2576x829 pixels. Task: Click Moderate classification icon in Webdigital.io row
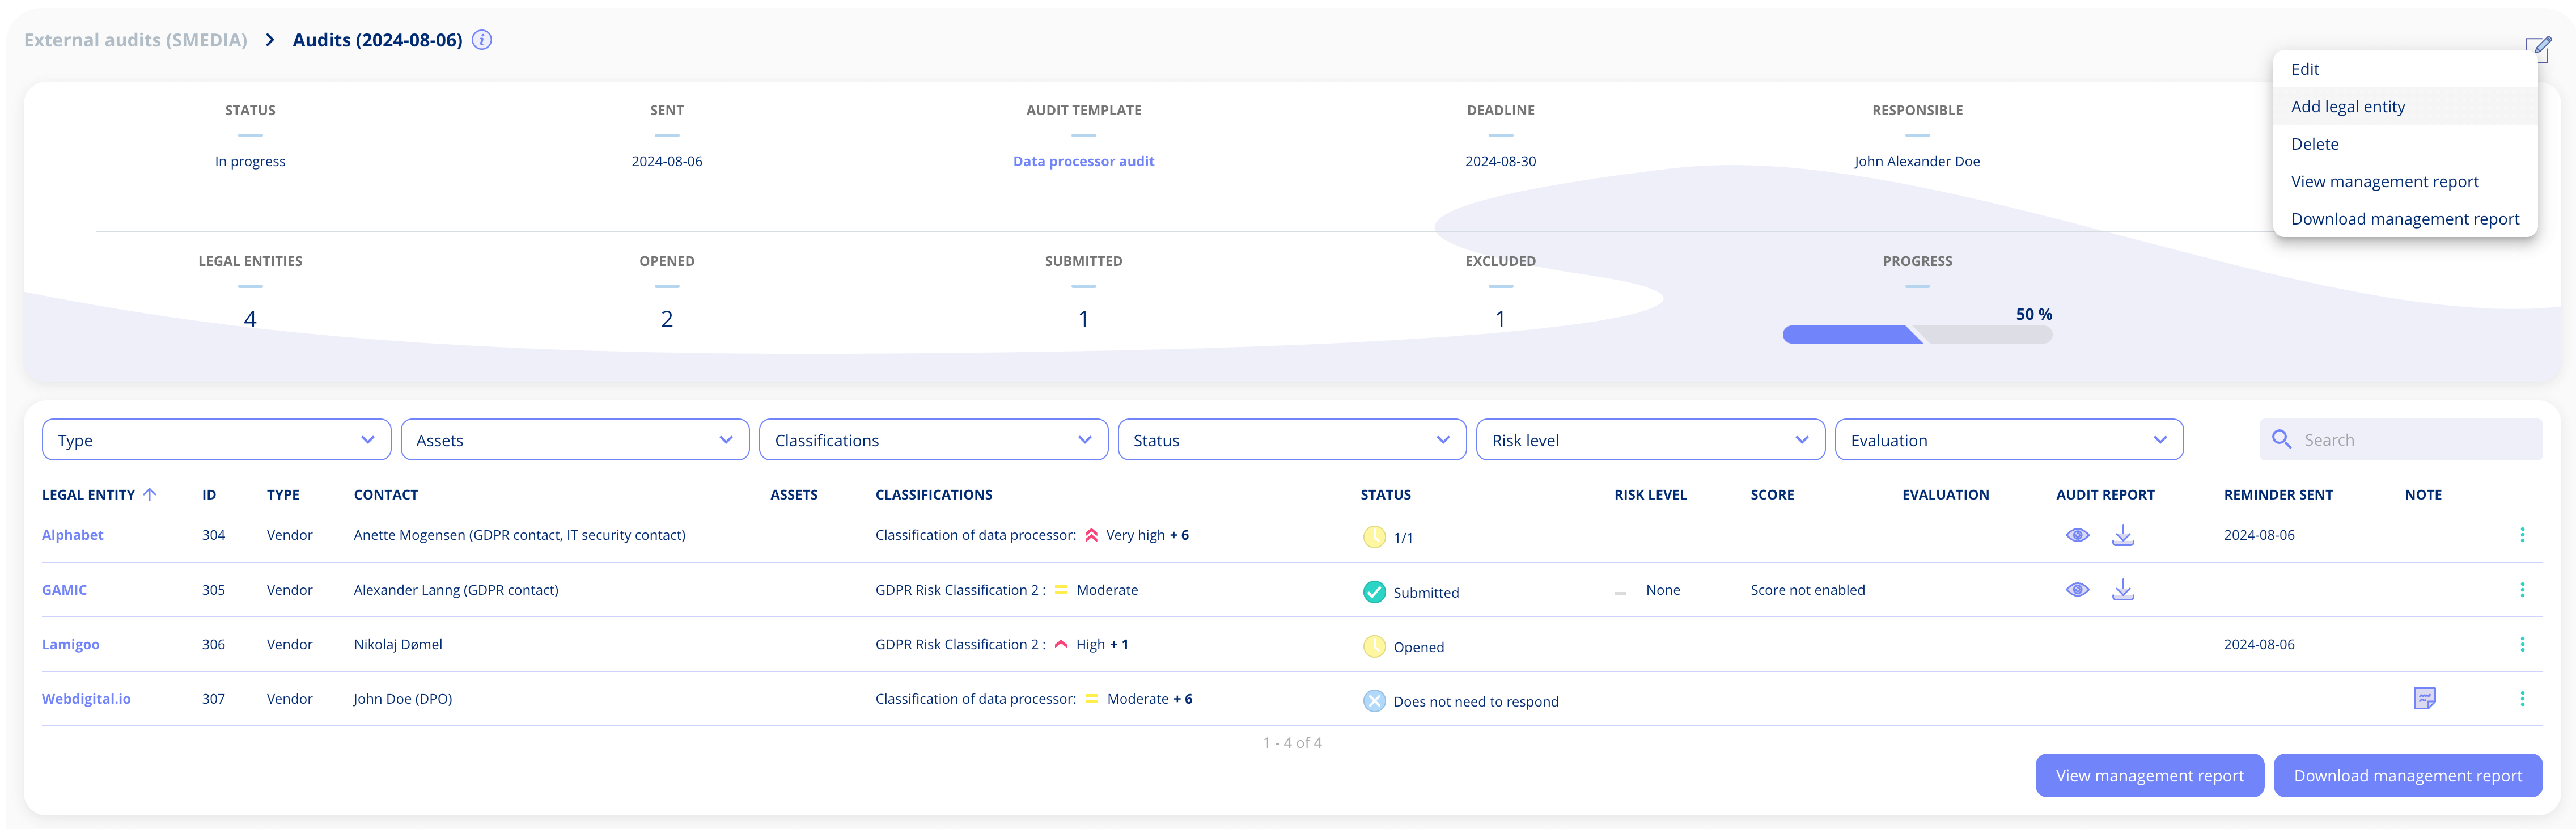point(1091,699)
